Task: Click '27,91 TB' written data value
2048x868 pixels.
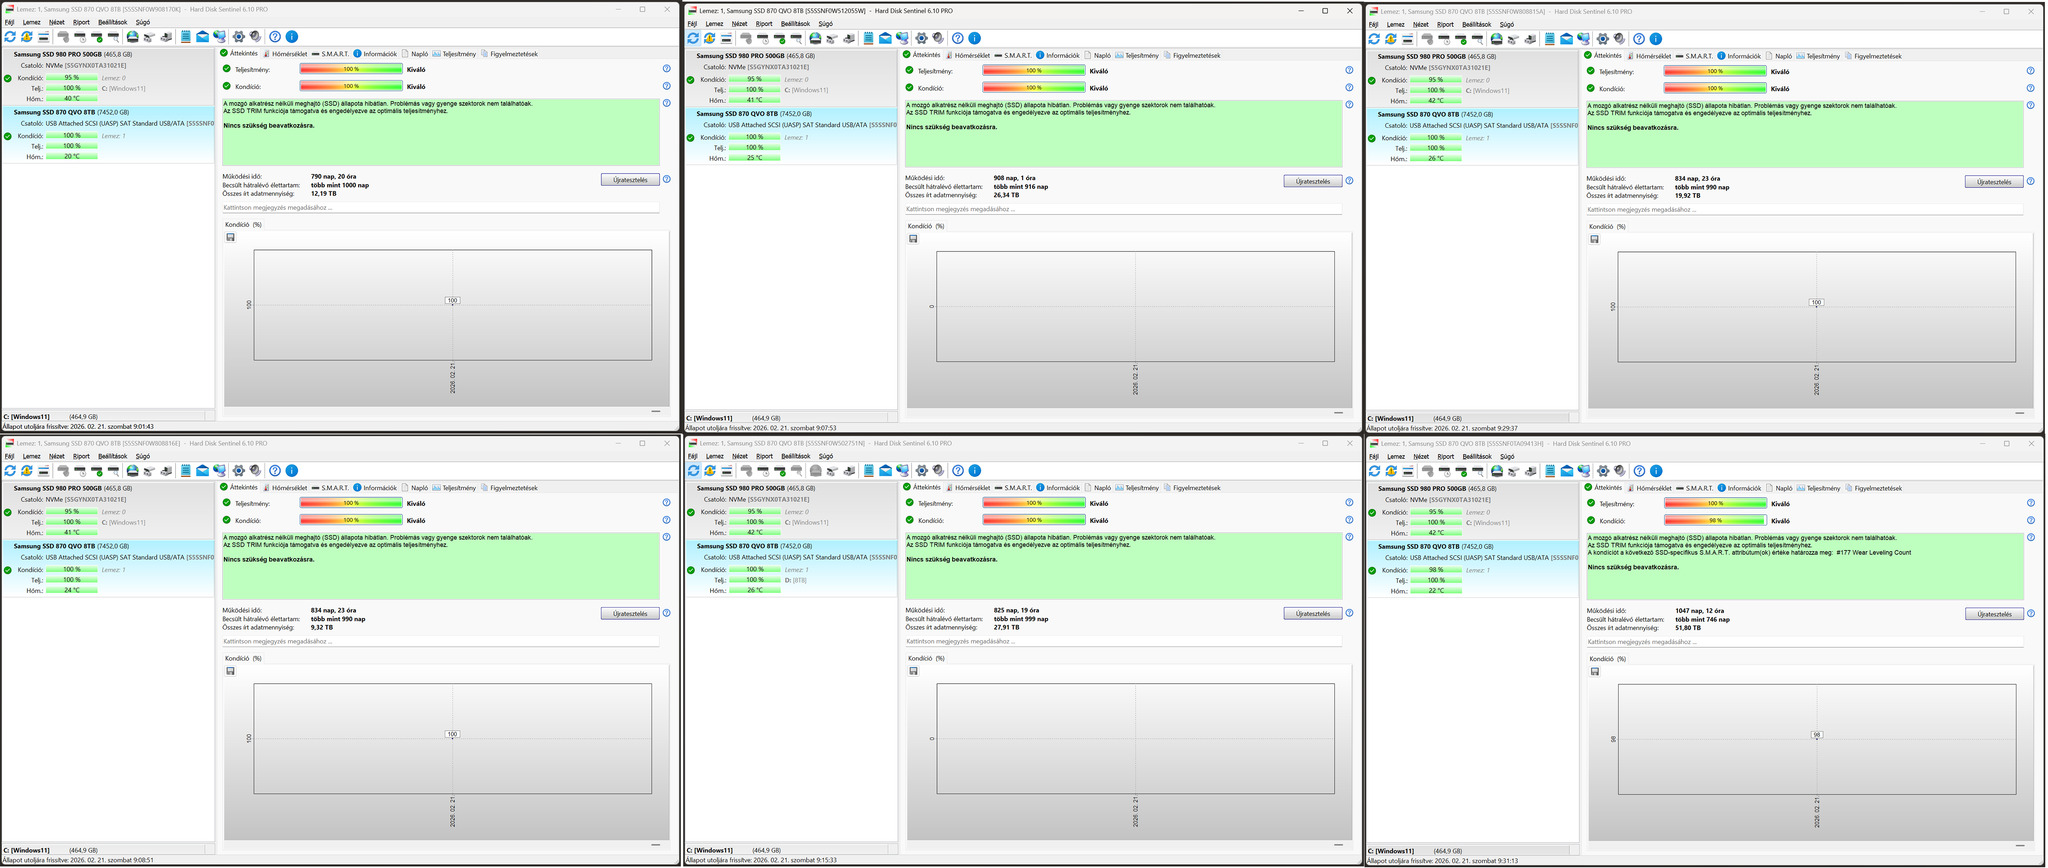Action: click(1007, 627)
